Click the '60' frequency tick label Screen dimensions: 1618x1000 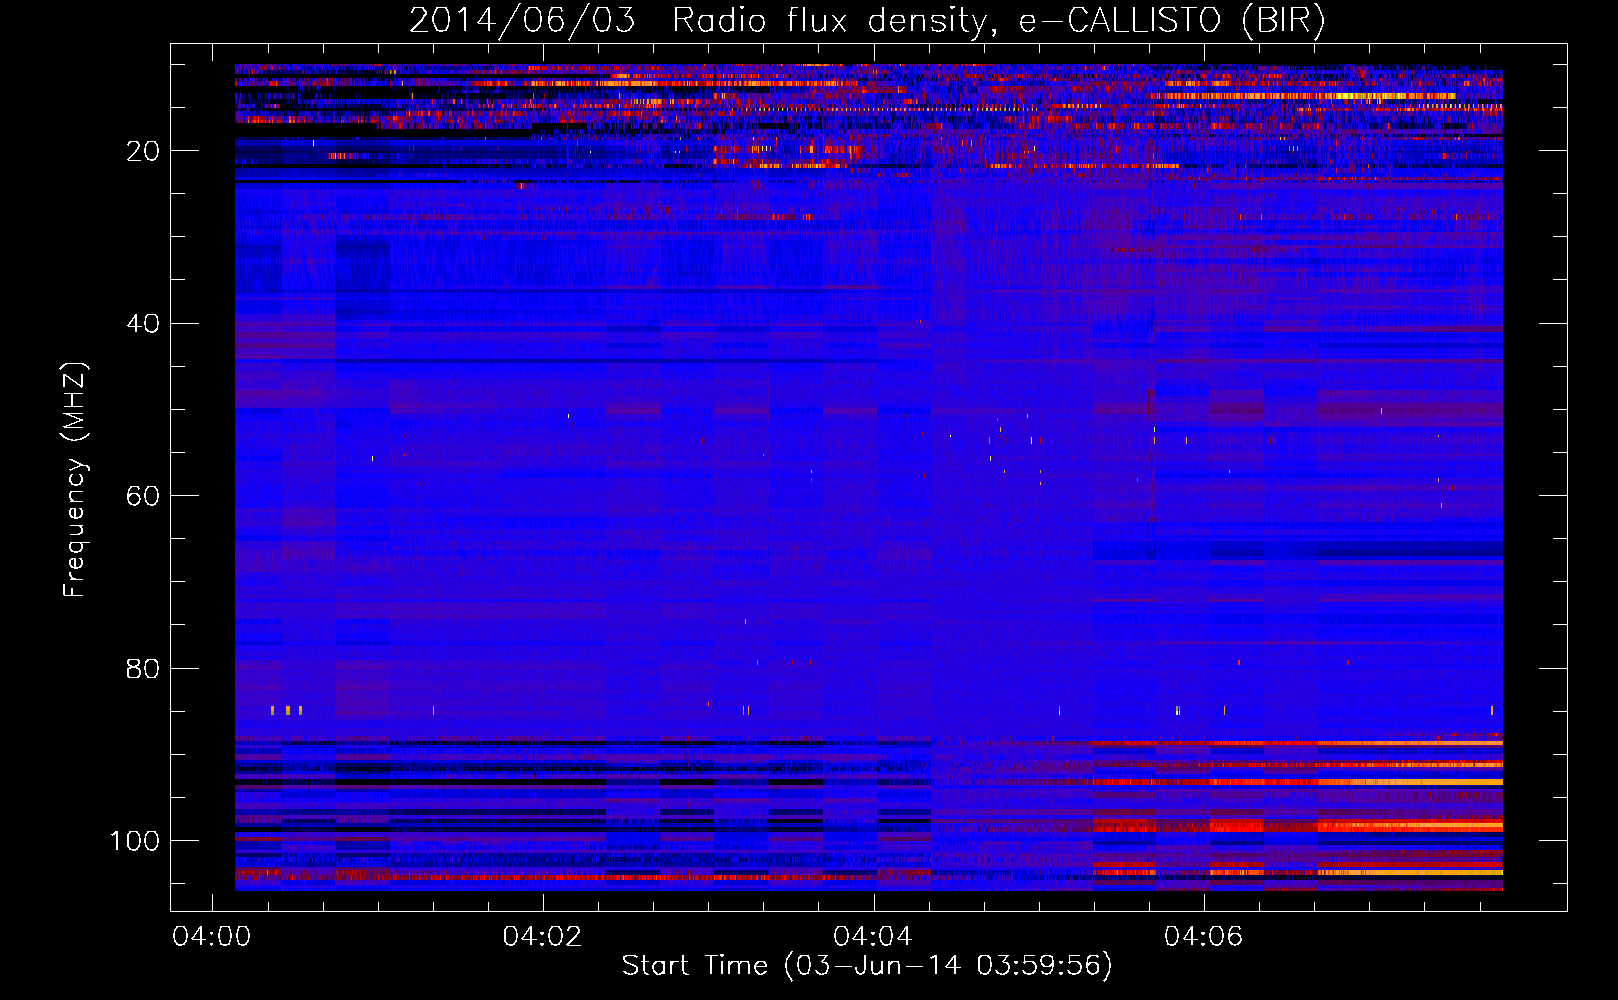(144, 497)
